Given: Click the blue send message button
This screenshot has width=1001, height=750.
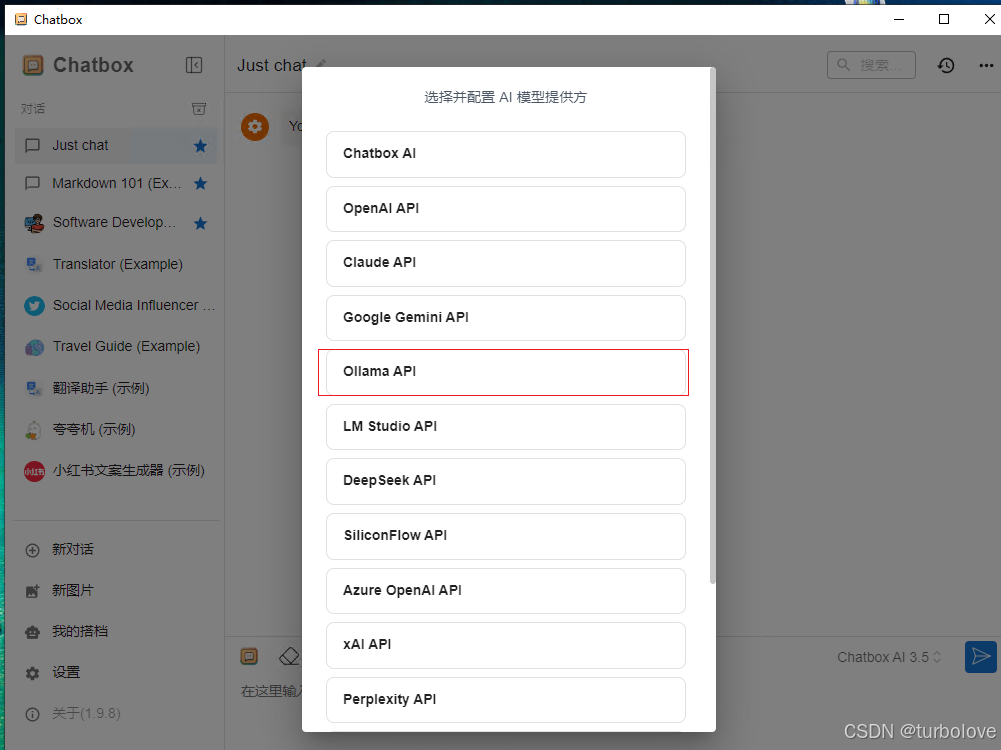Looking at the screenshot, I should 981,657.
